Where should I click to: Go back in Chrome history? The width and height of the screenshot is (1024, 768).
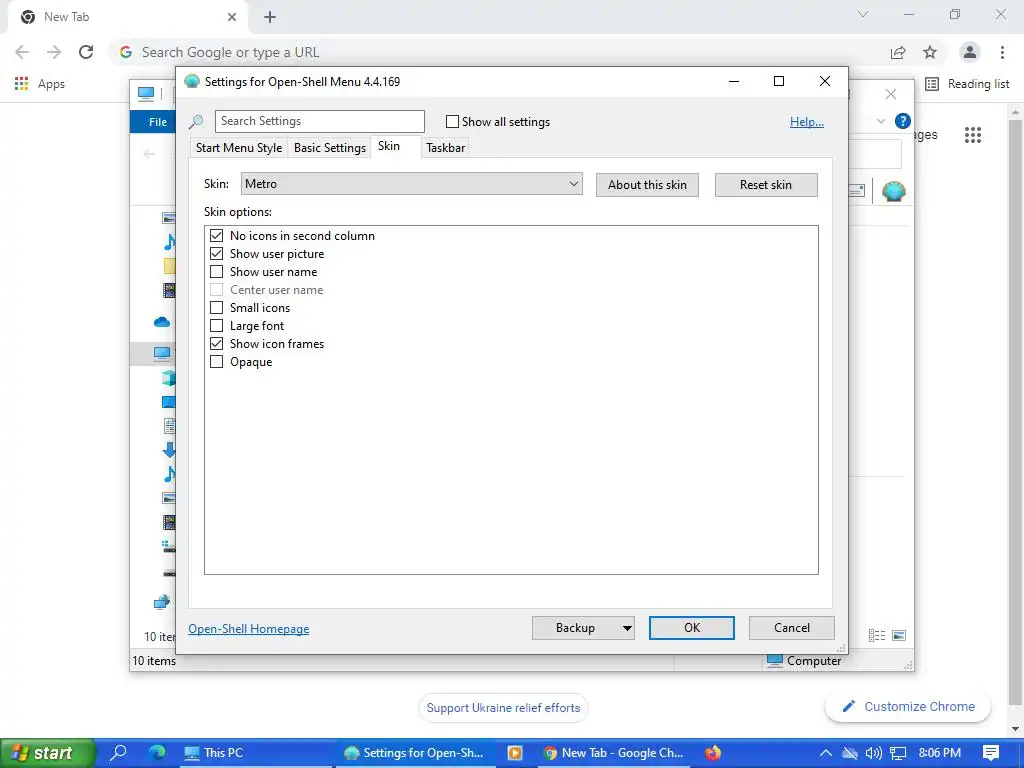[22, 52]
